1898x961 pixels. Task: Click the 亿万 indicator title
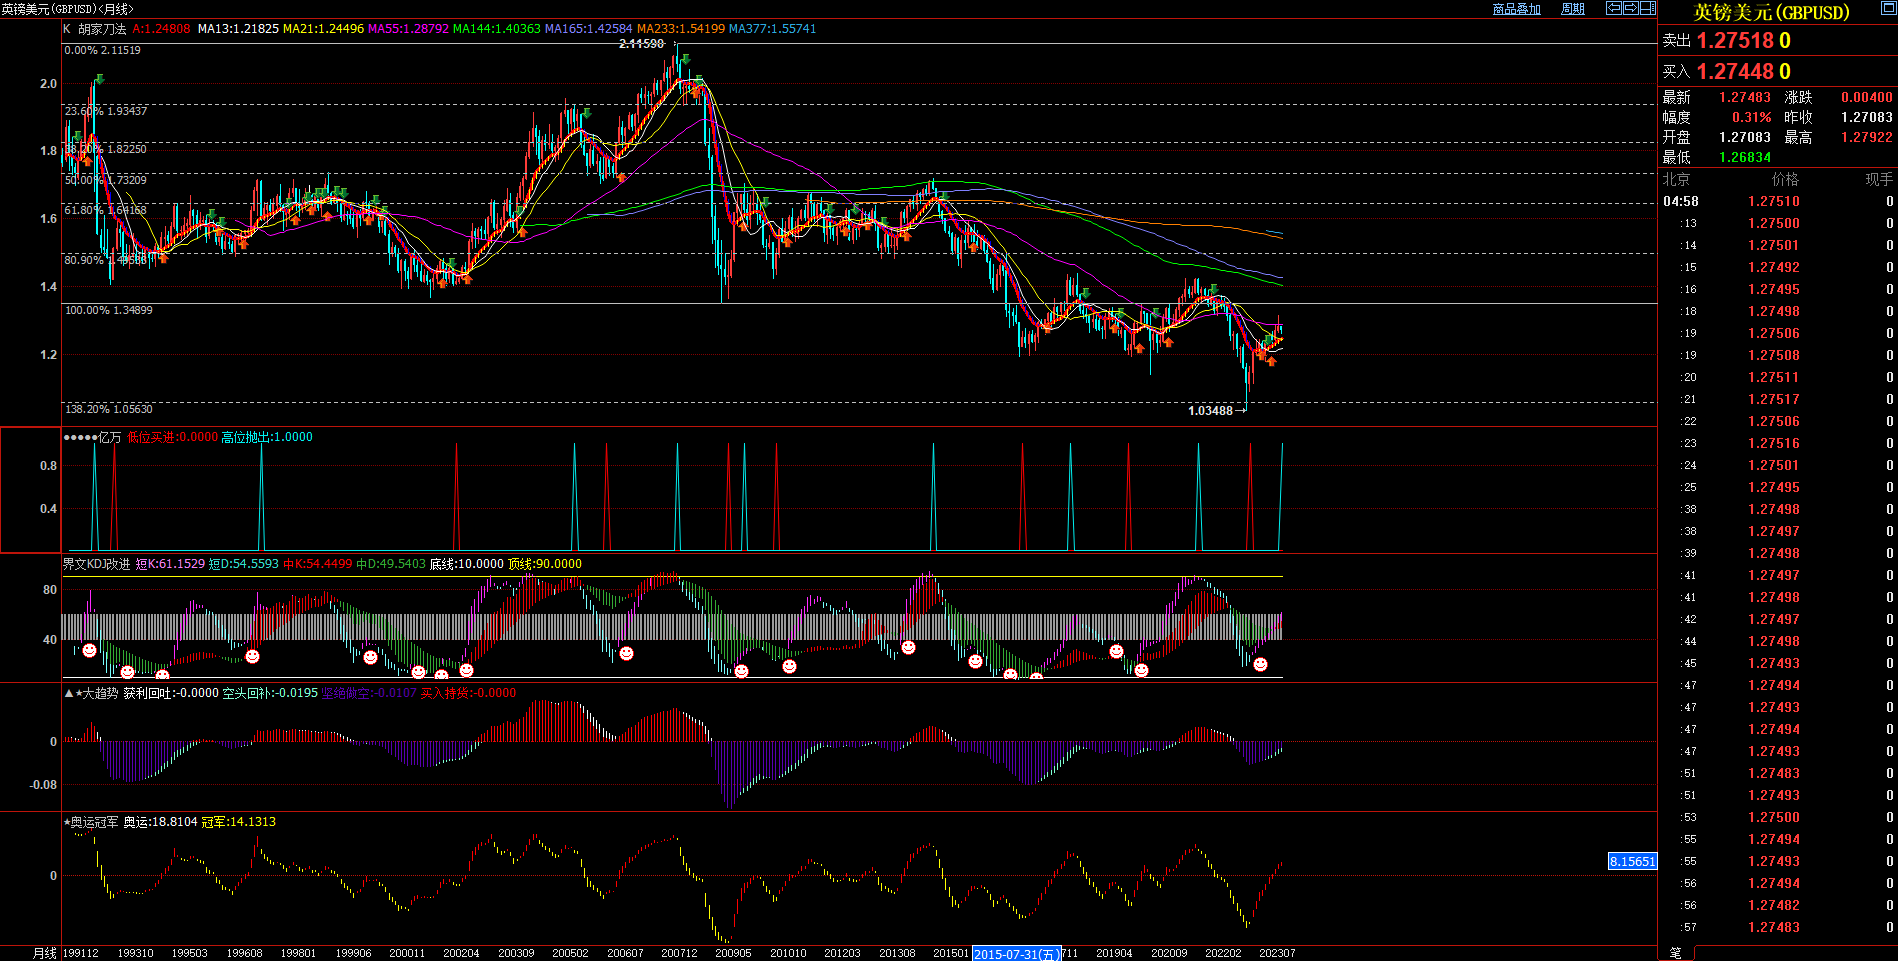109,437
